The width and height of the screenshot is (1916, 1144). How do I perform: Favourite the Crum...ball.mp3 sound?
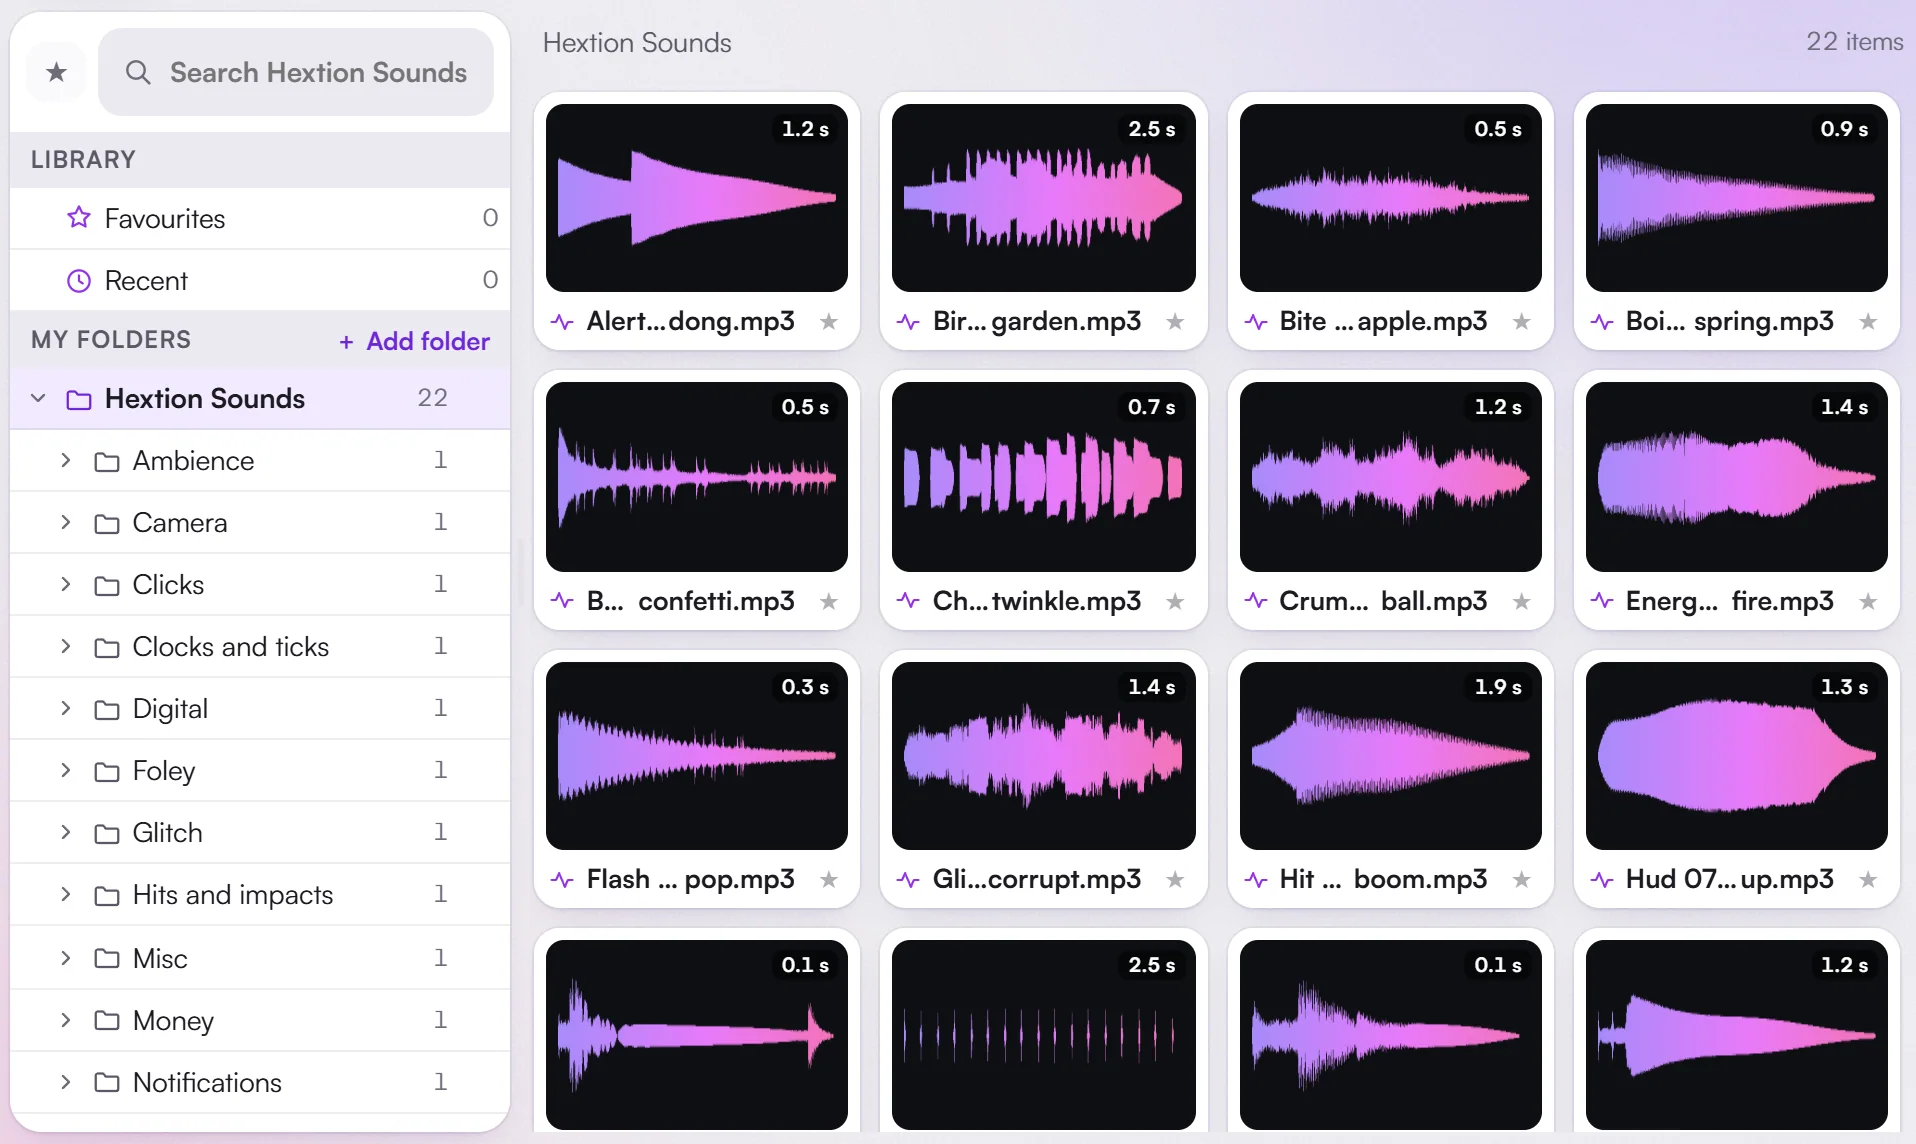point(1522,601)
